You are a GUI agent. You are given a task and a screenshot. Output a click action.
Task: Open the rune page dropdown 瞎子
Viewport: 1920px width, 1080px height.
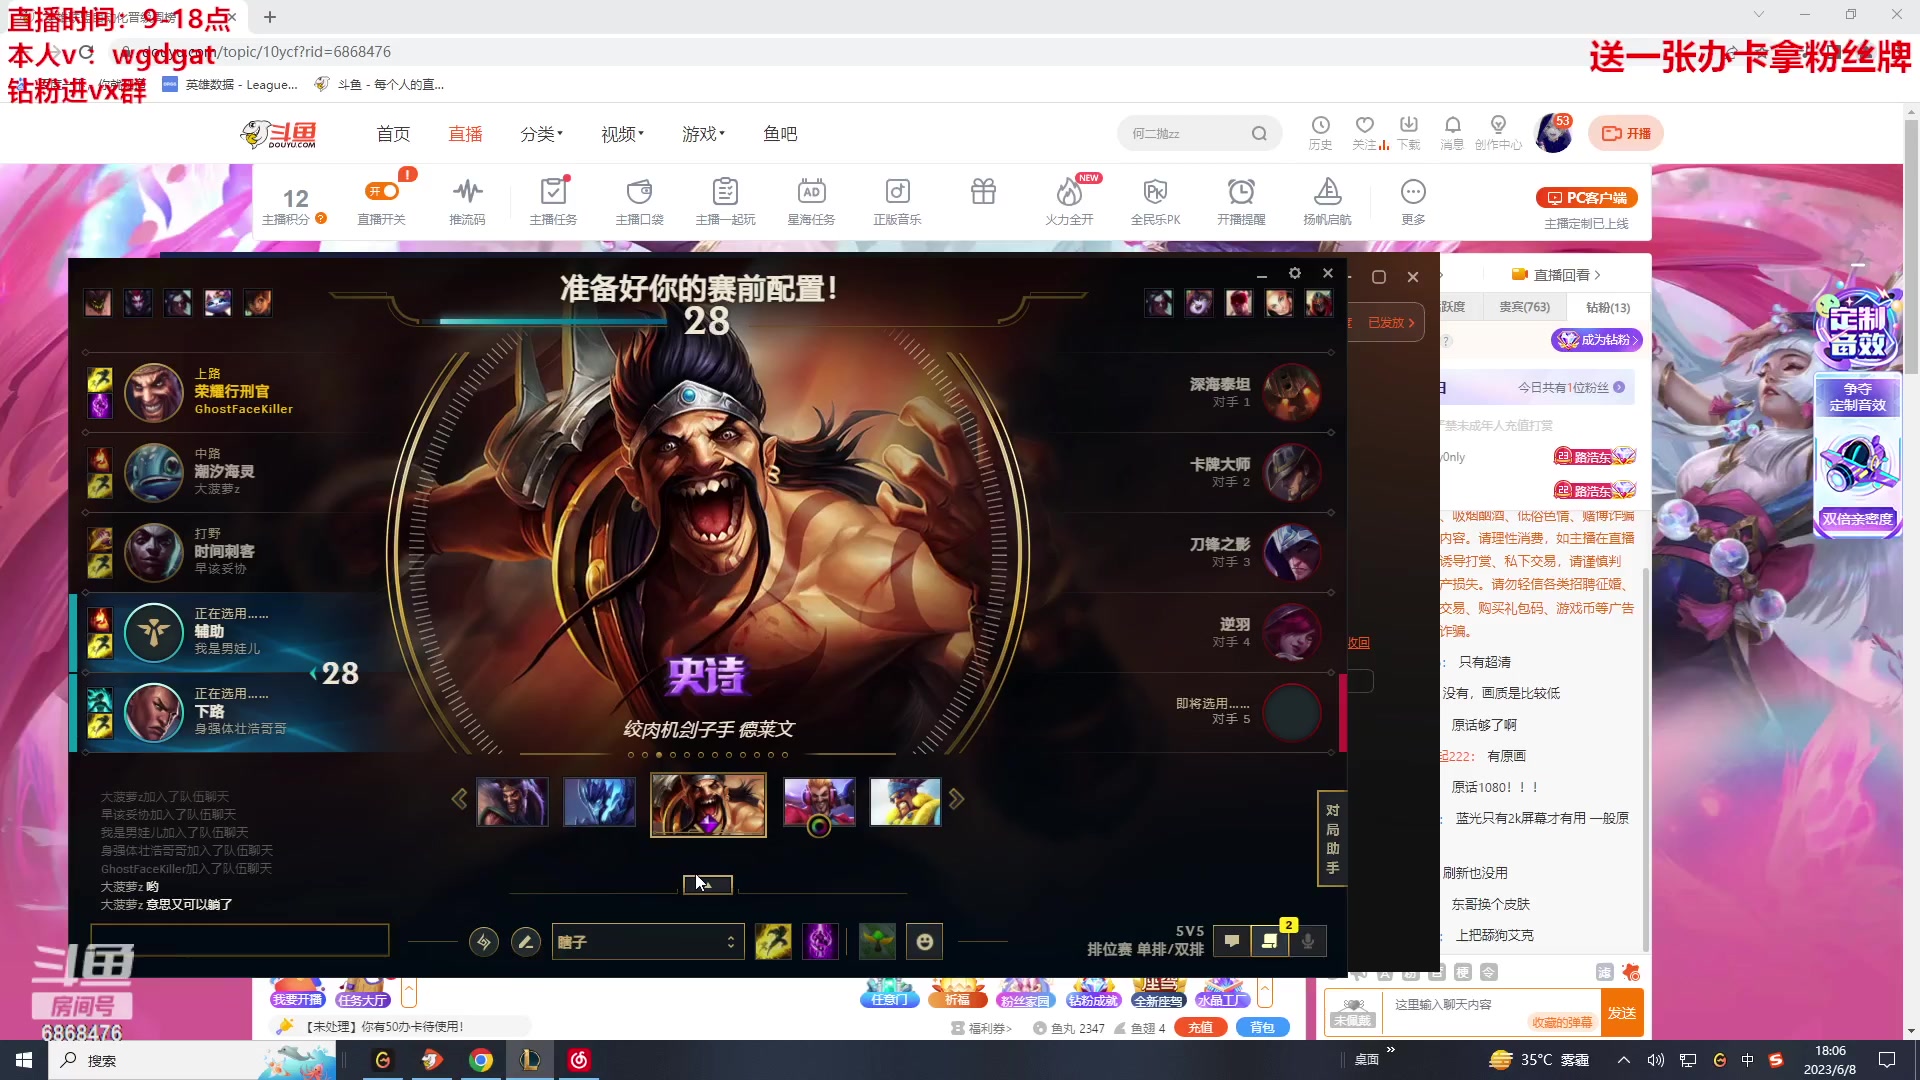(647, 941)
